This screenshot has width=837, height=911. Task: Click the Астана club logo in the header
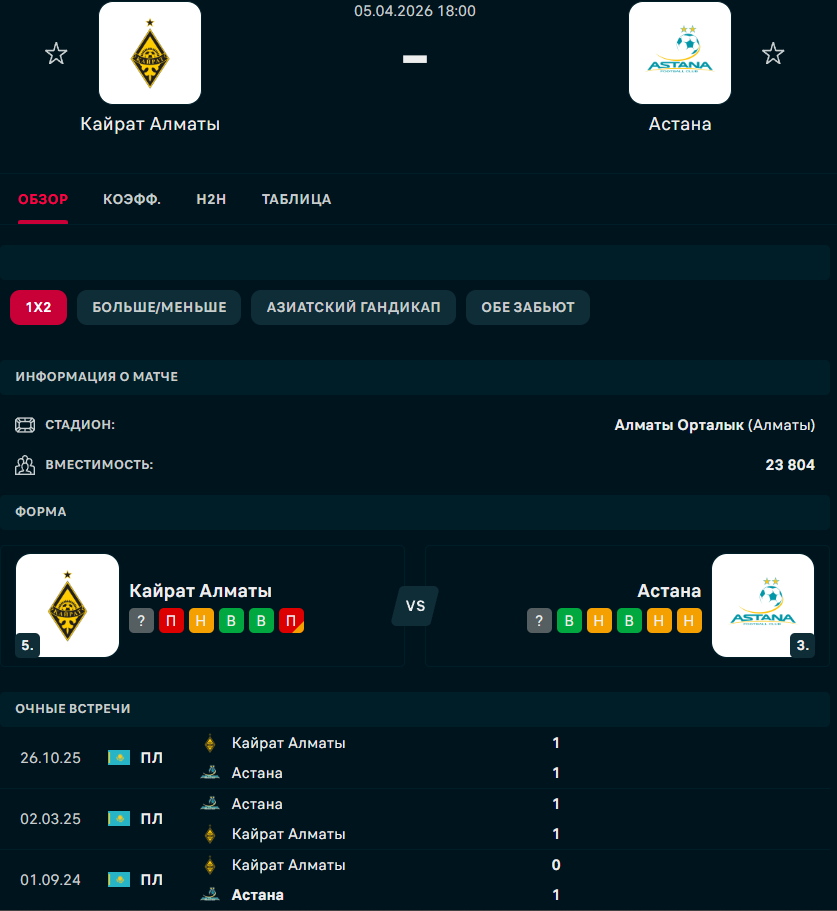point(680,54)
